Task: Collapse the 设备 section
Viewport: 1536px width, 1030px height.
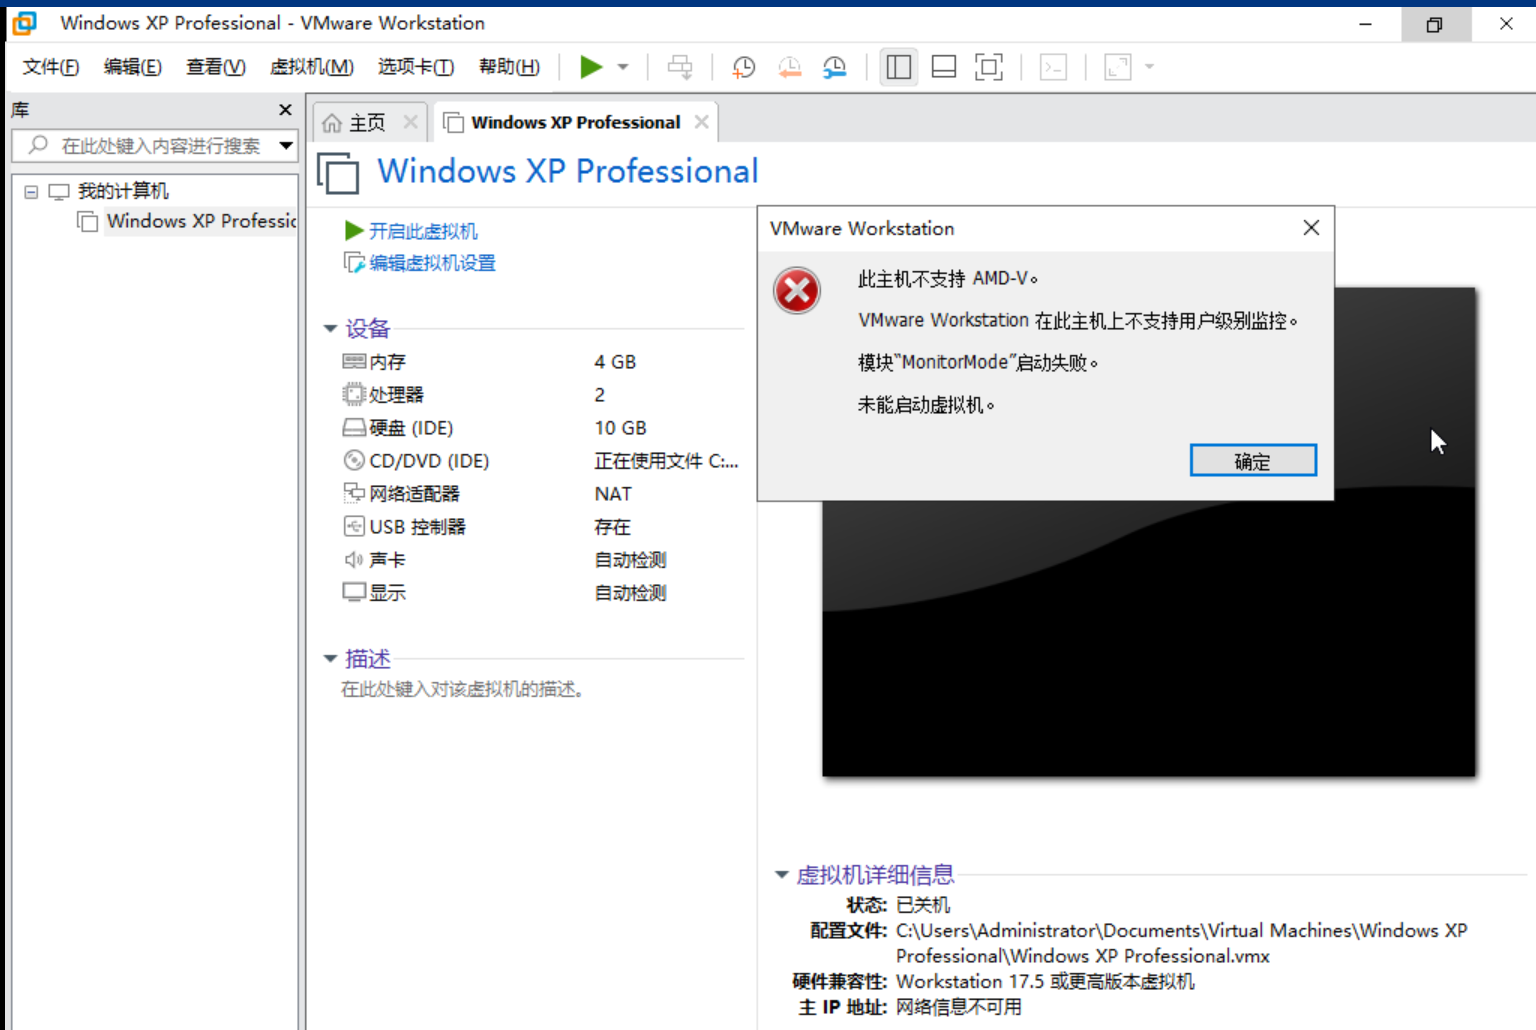Action: (331, 328)
